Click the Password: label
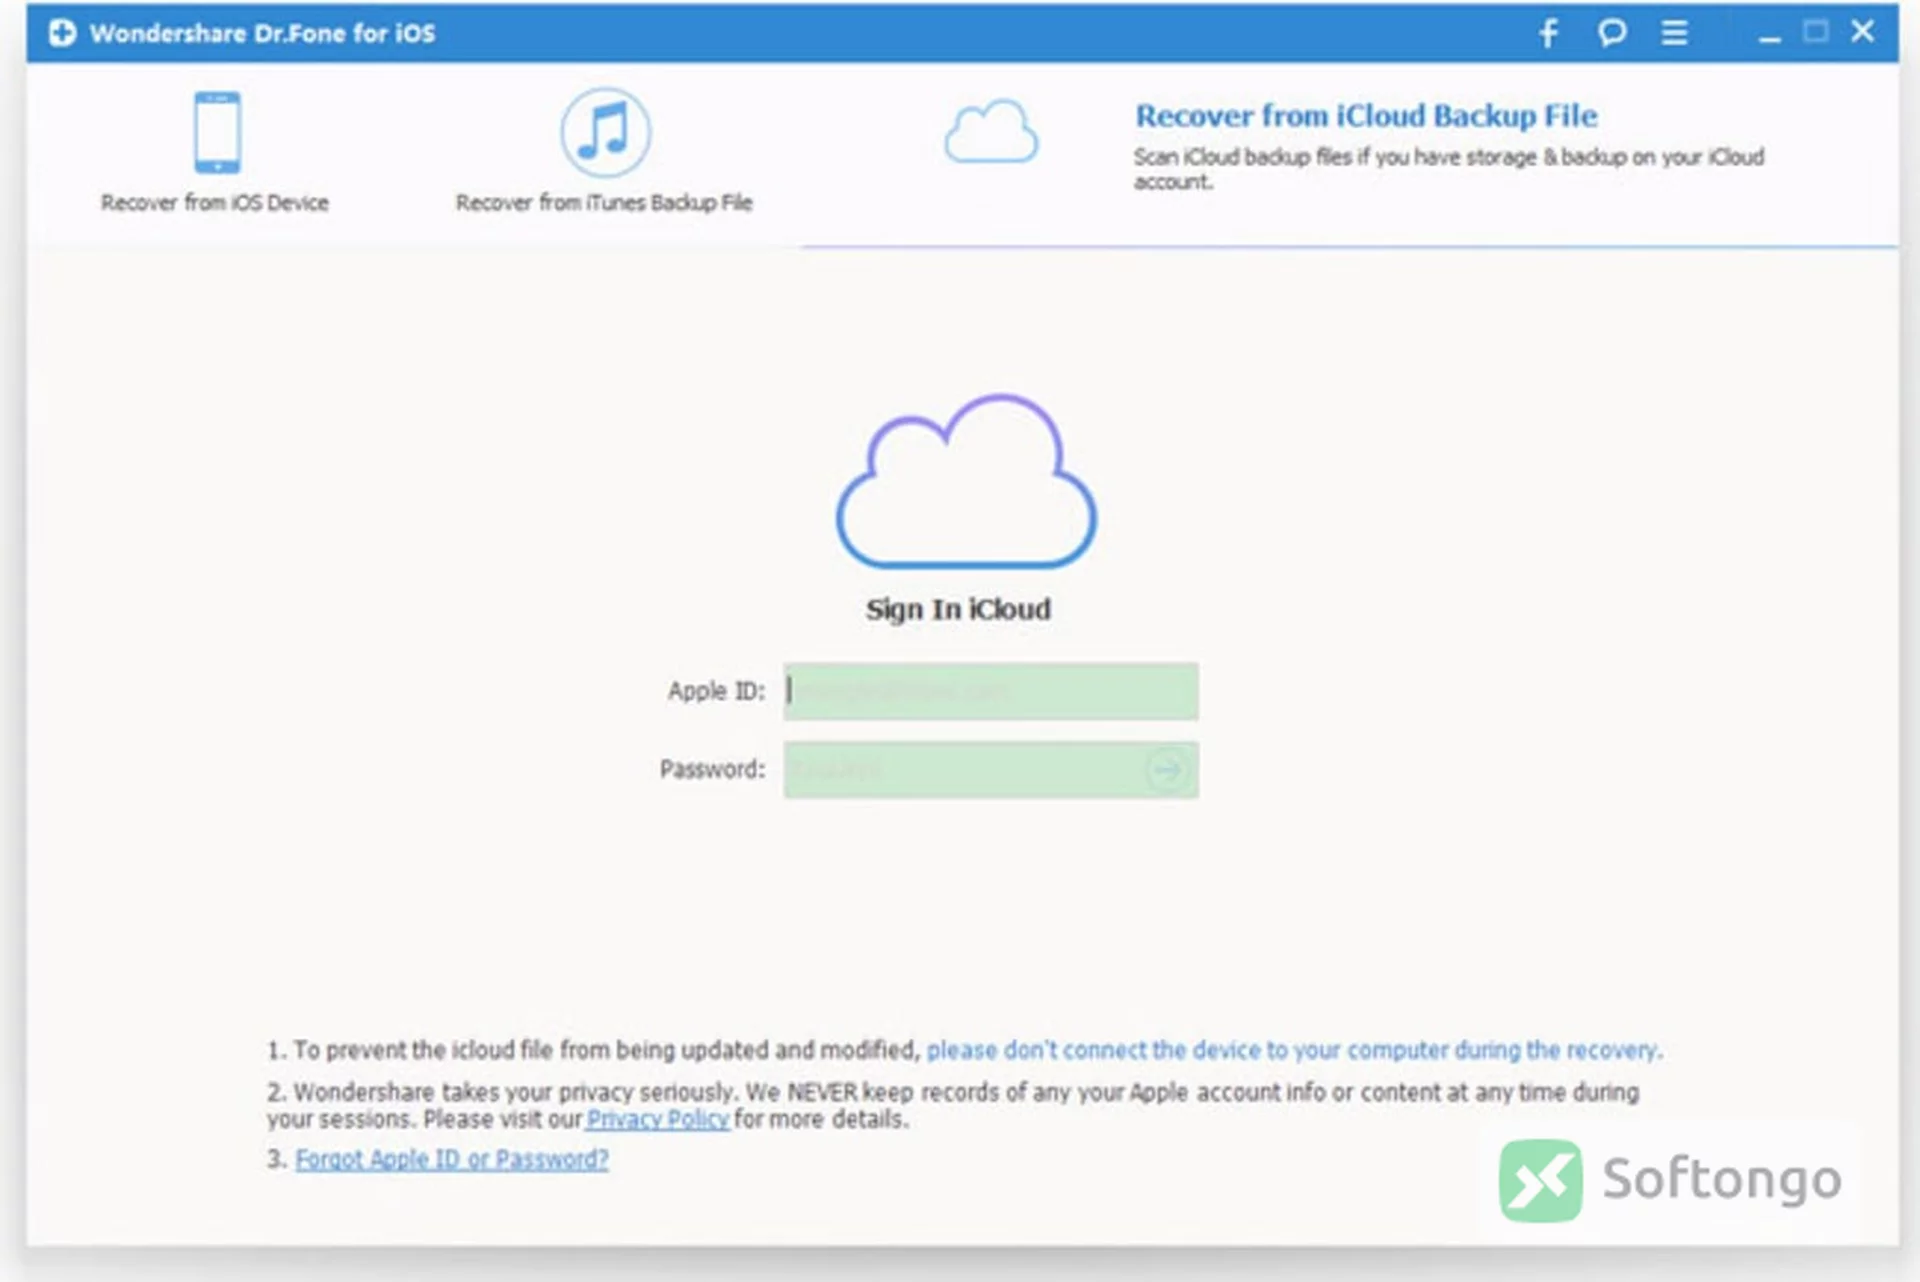1920x1282 pixels. click(712, 769)
